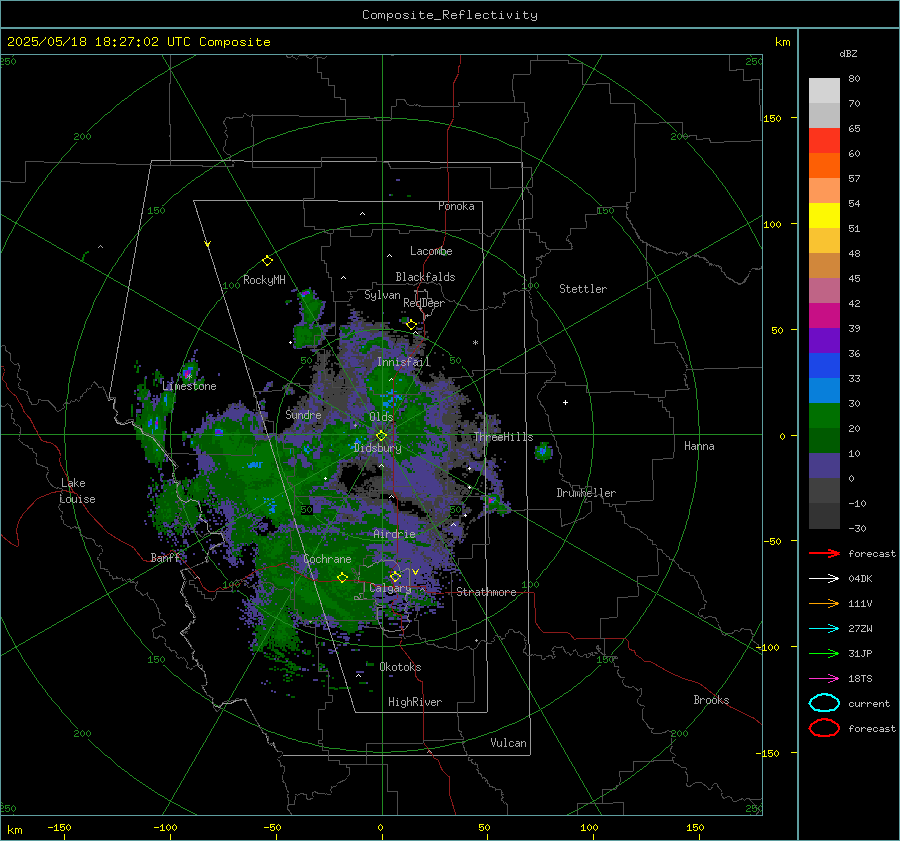This screenshot has height=841, width=900.
Task: Click the Brooks label
Action: click(x=711, y=700)
